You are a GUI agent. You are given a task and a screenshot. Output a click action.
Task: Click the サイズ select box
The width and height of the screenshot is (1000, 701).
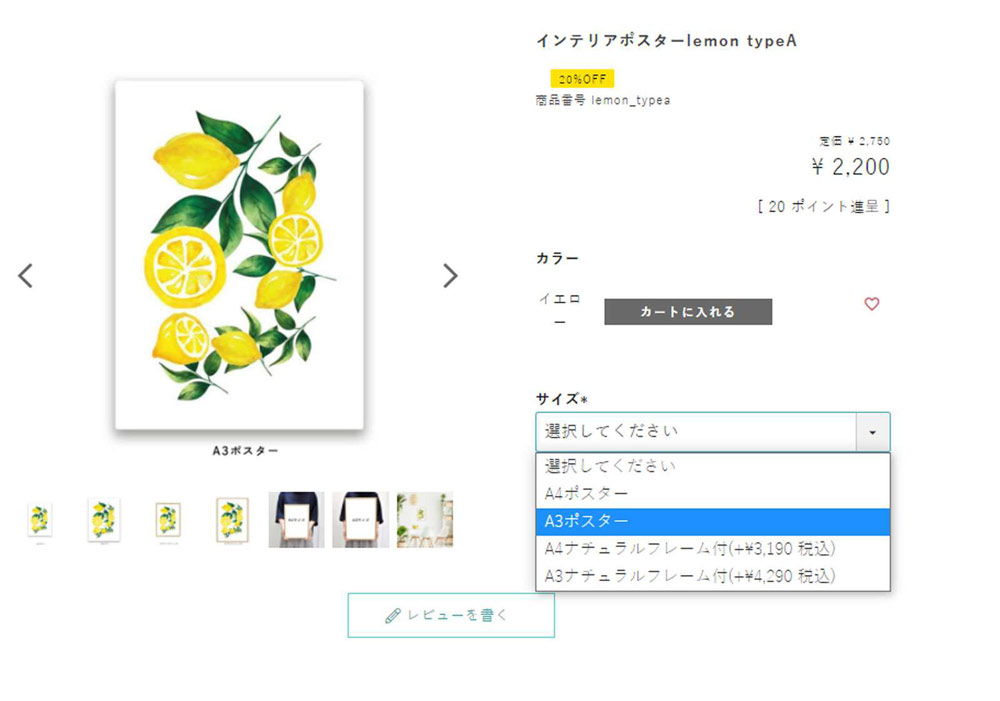point(712,432)
